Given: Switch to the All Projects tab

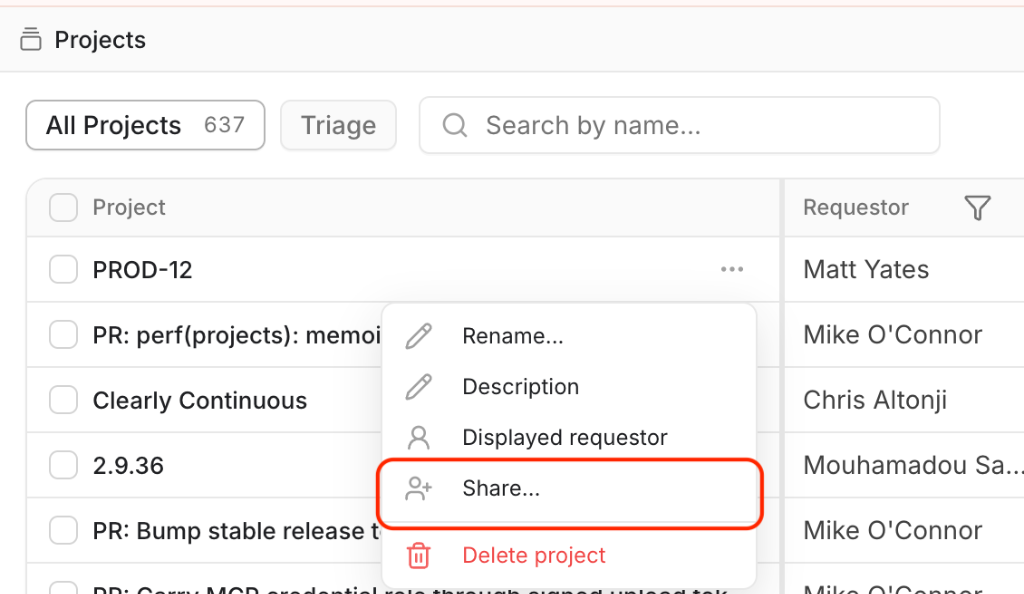Looking at the screenshot, I should [145, 125].
